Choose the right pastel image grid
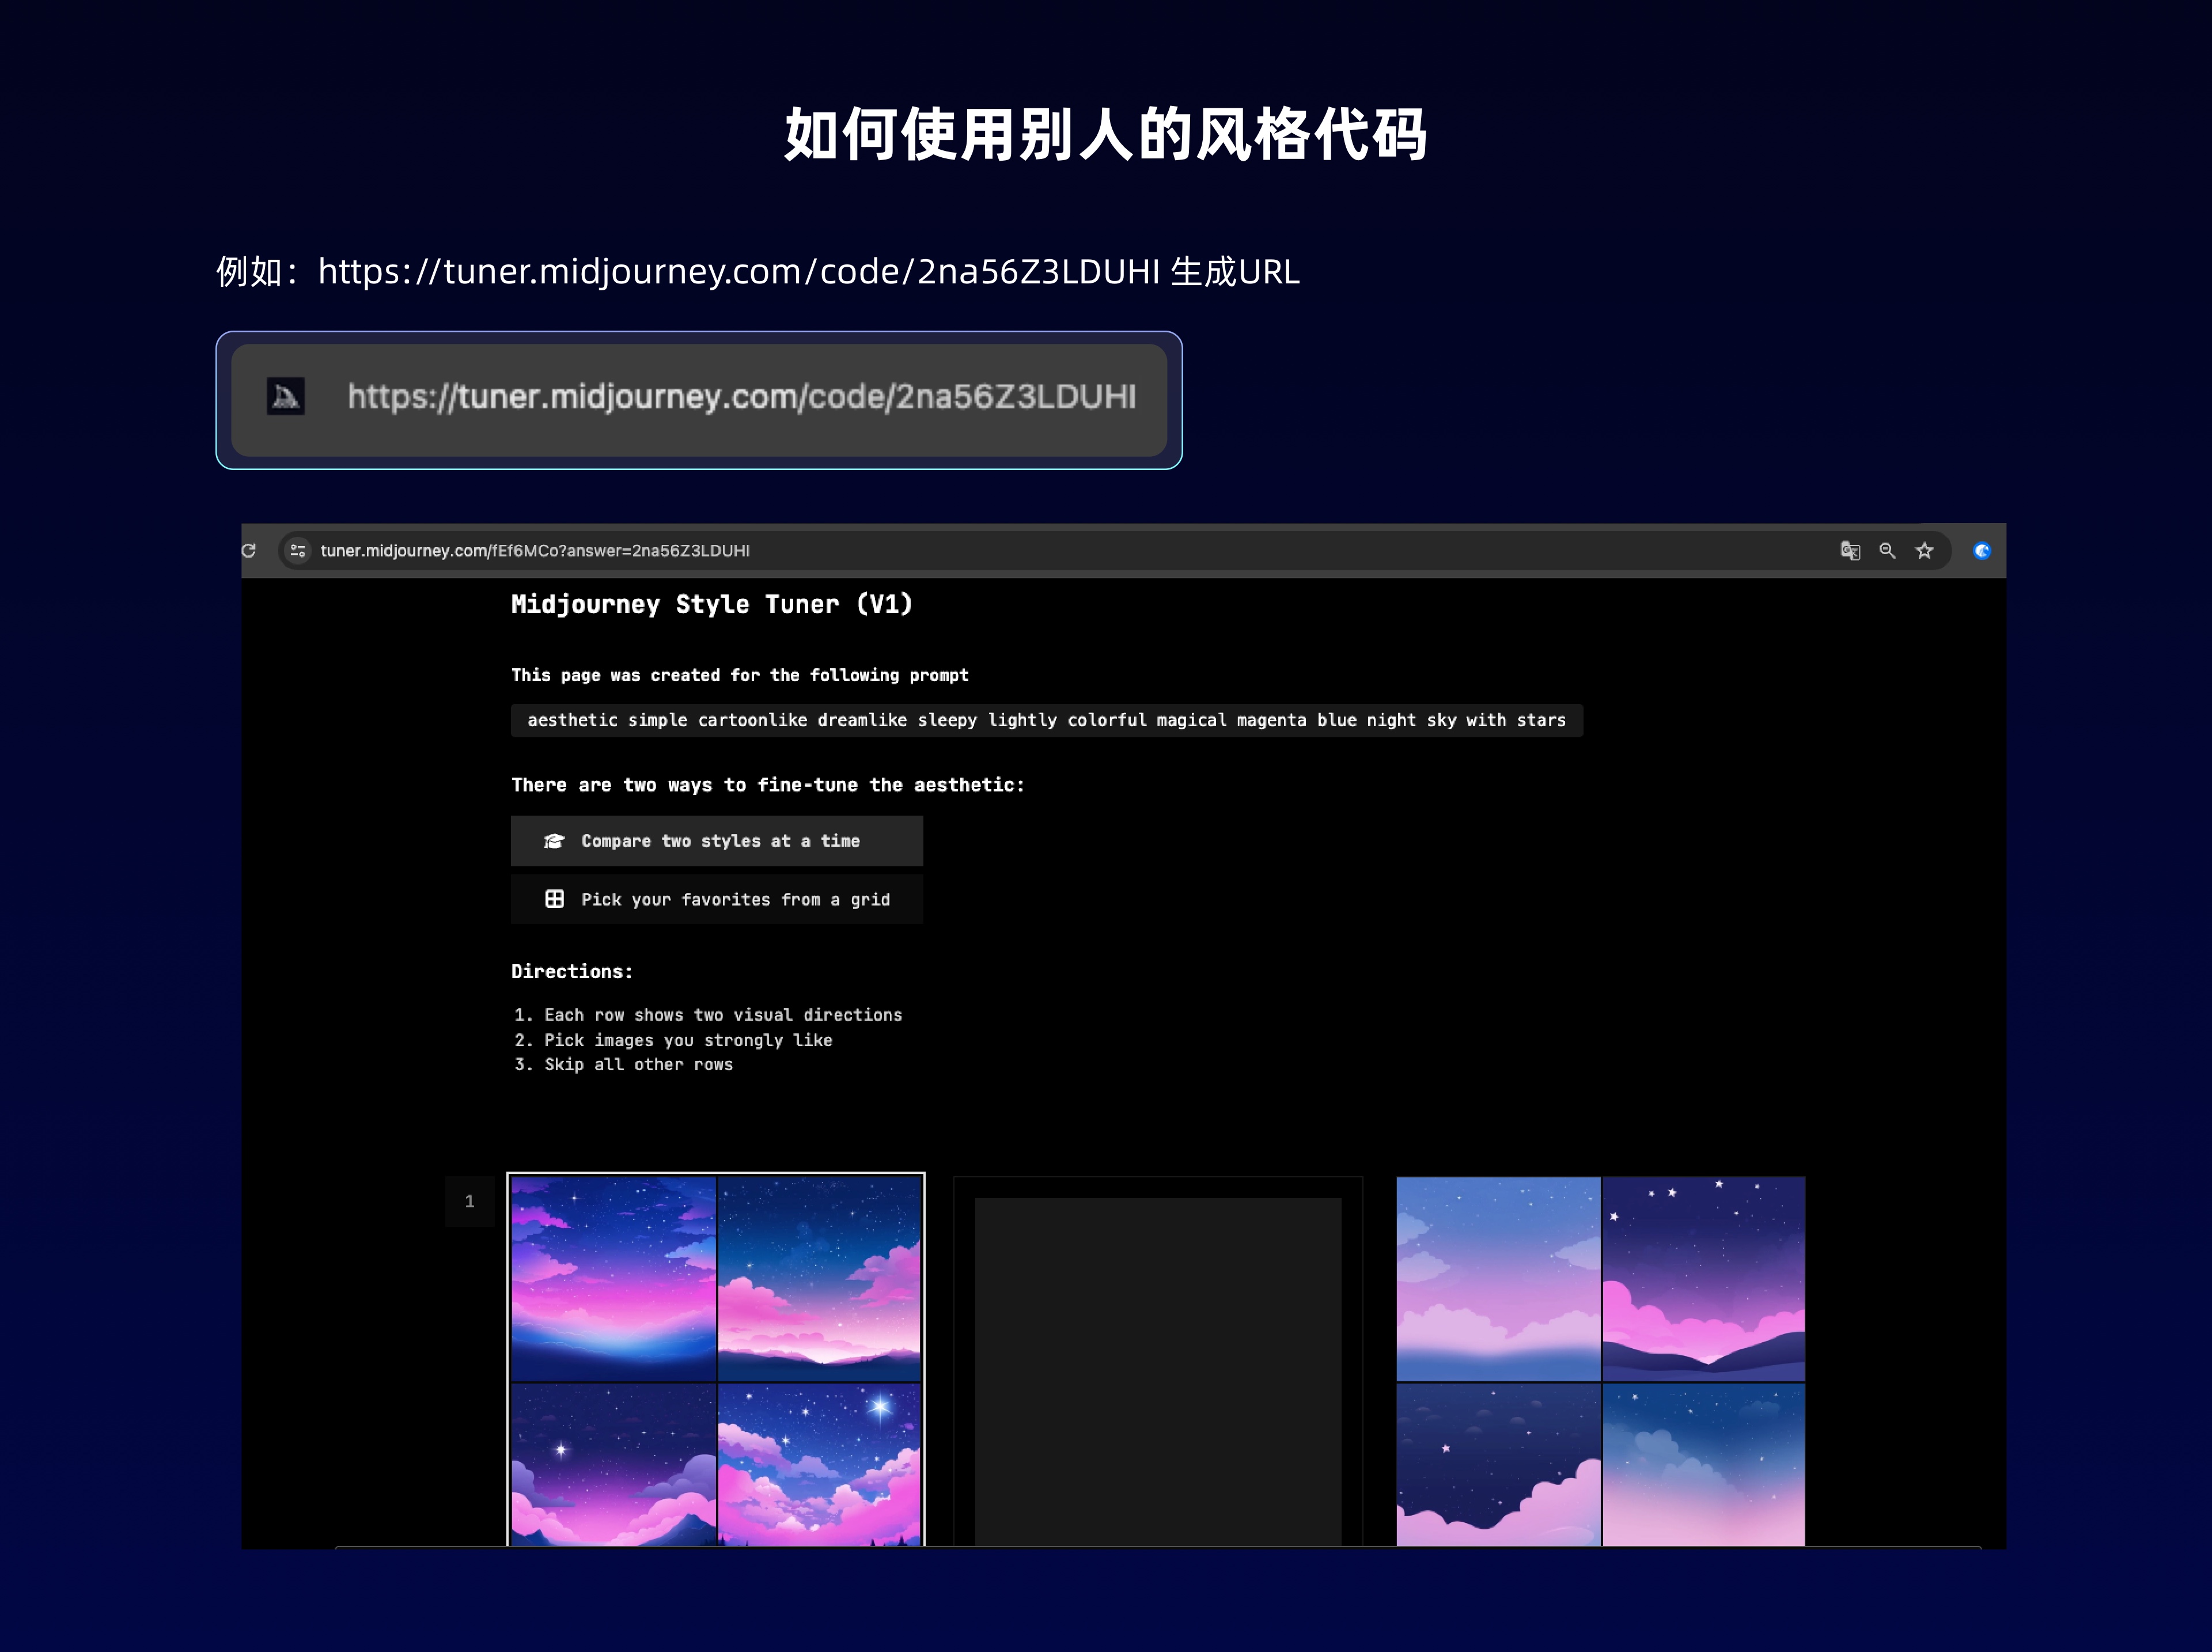Screen dimensions: 2212x1652 1600,1360
